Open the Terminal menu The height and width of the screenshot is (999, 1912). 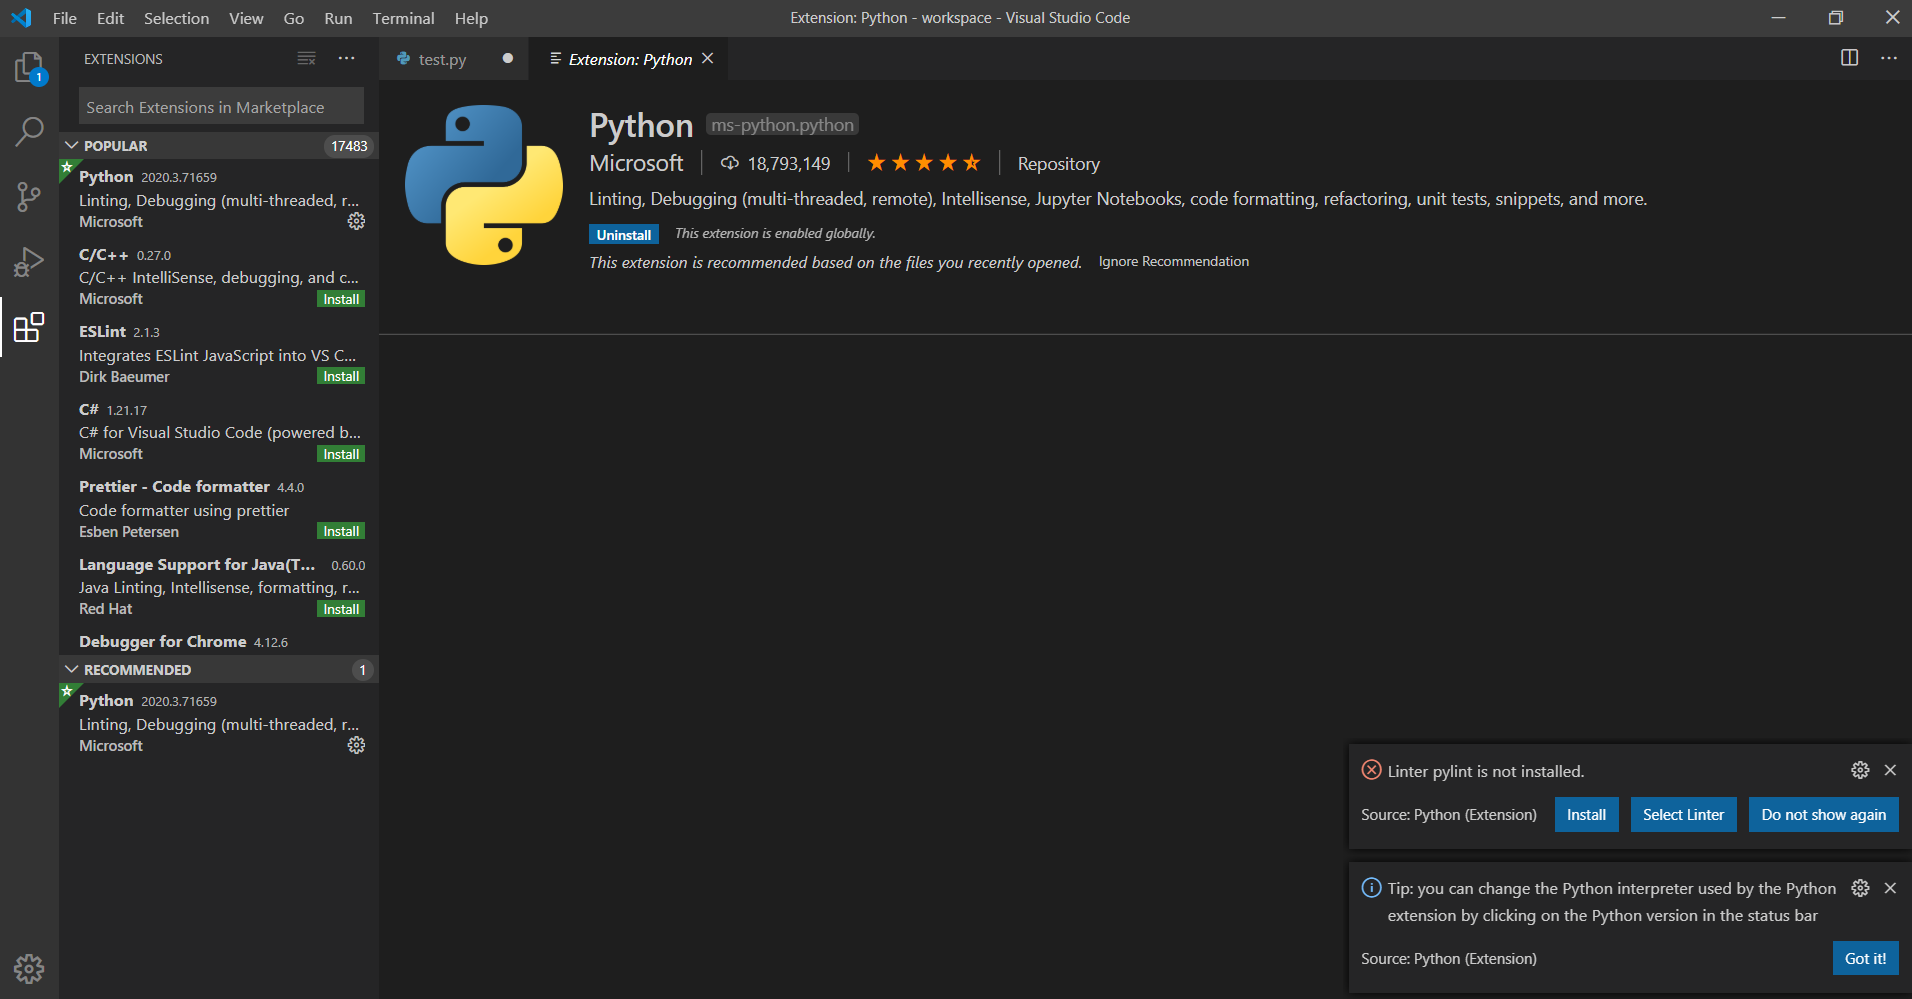click(403, 18)
